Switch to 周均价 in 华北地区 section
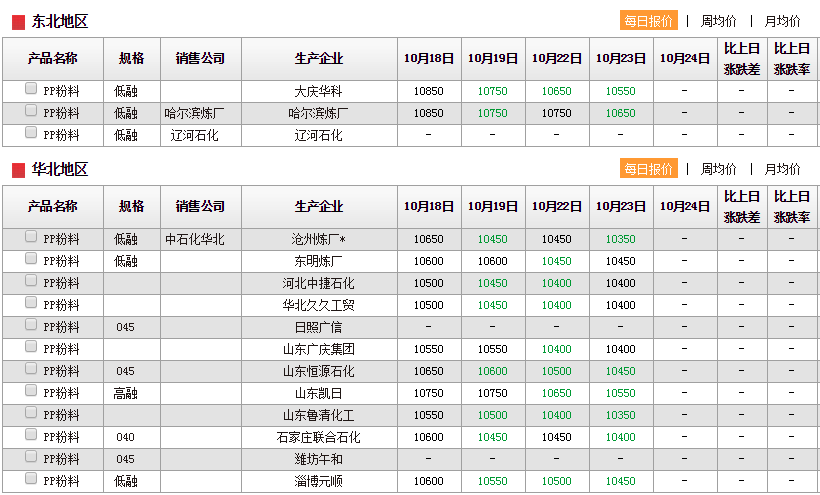Viewport: 820px width, 495px height. (x=719, y=169)
